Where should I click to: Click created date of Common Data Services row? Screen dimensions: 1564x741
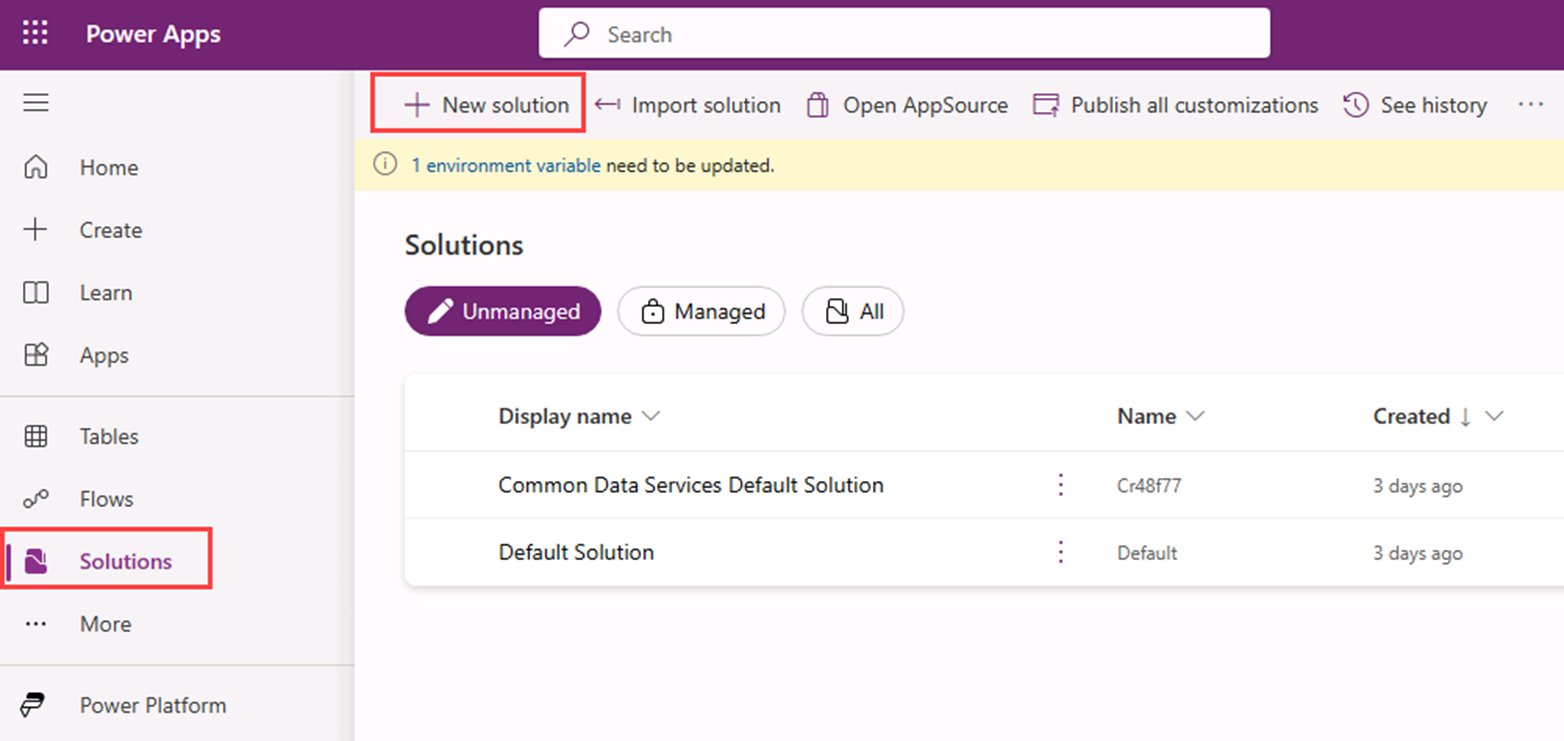[x=1418, y=486]
